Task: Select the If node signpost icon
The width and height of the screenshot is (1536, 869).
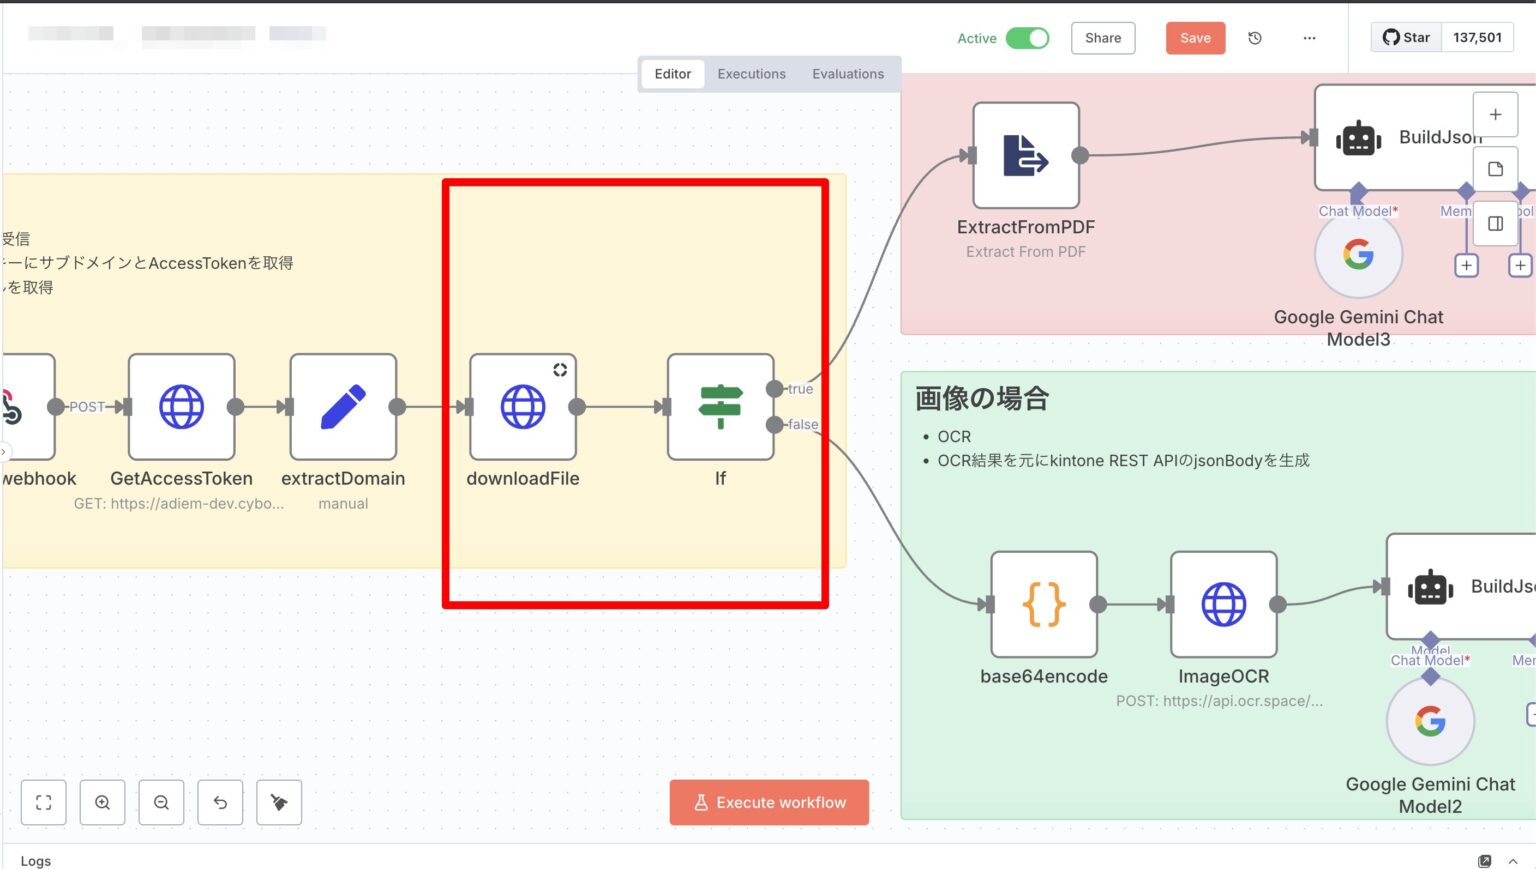Action: (x=720, y=407)
